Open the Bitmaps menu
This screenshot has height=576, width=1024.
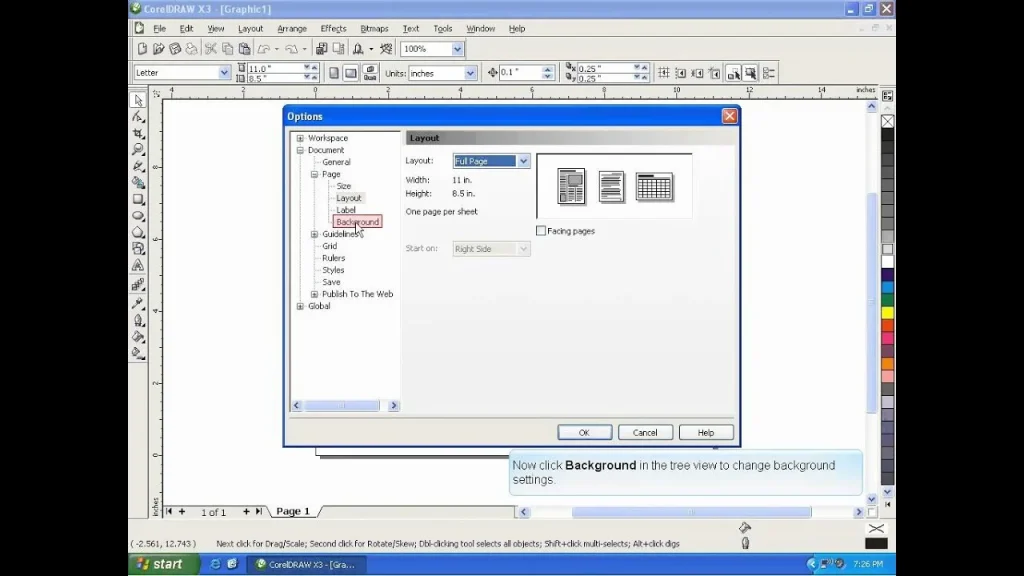tap(374, 29)
